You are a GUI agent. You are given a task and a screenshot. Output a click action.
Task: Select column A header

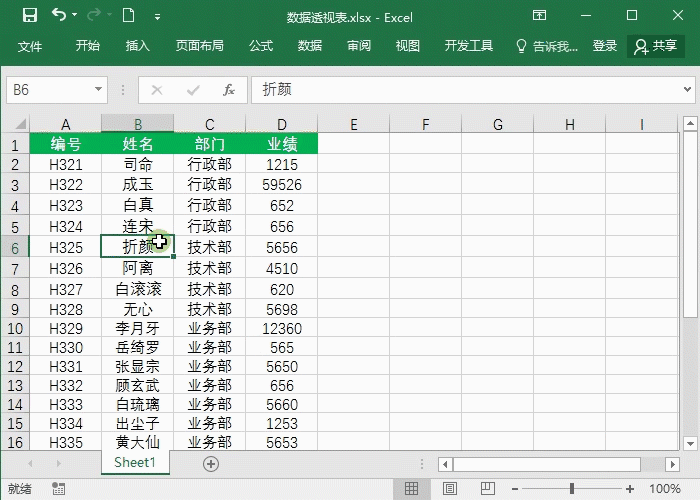point(66,124)
